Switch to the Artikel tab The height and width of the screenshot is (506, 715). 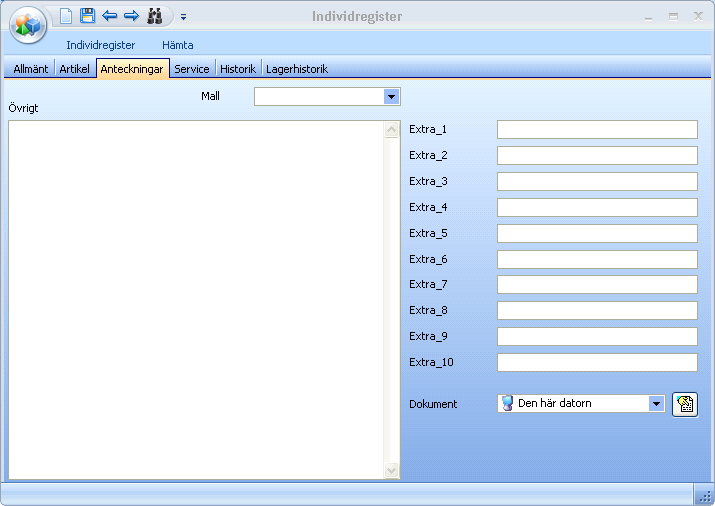click(x=75, y=69)
